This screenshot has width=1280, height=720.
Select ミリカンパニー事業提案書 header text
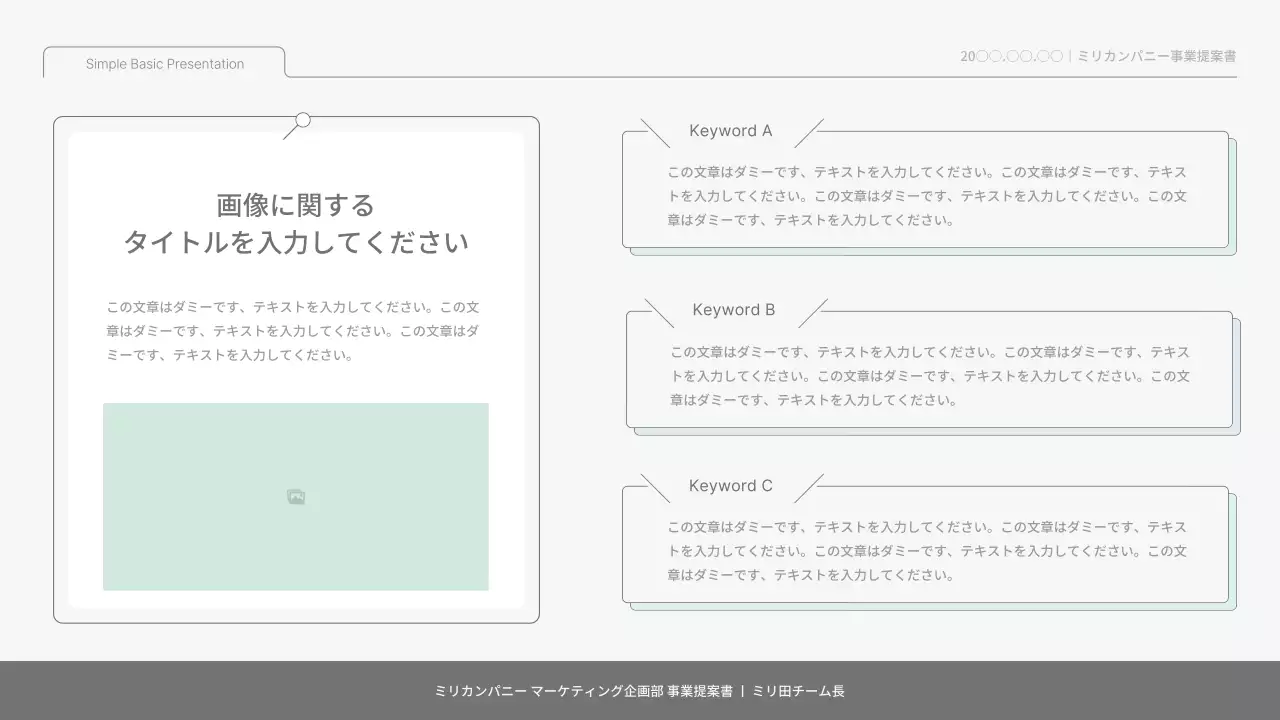coord(1156,56)
